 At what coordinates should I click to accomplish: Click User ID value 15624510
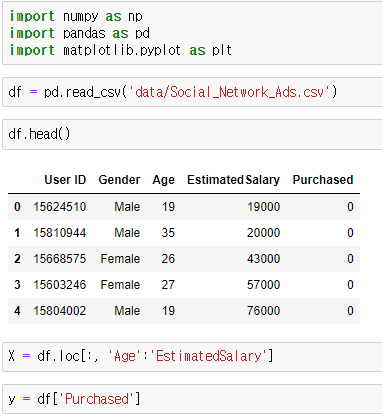pyautogui.click(x=60, y=207)
